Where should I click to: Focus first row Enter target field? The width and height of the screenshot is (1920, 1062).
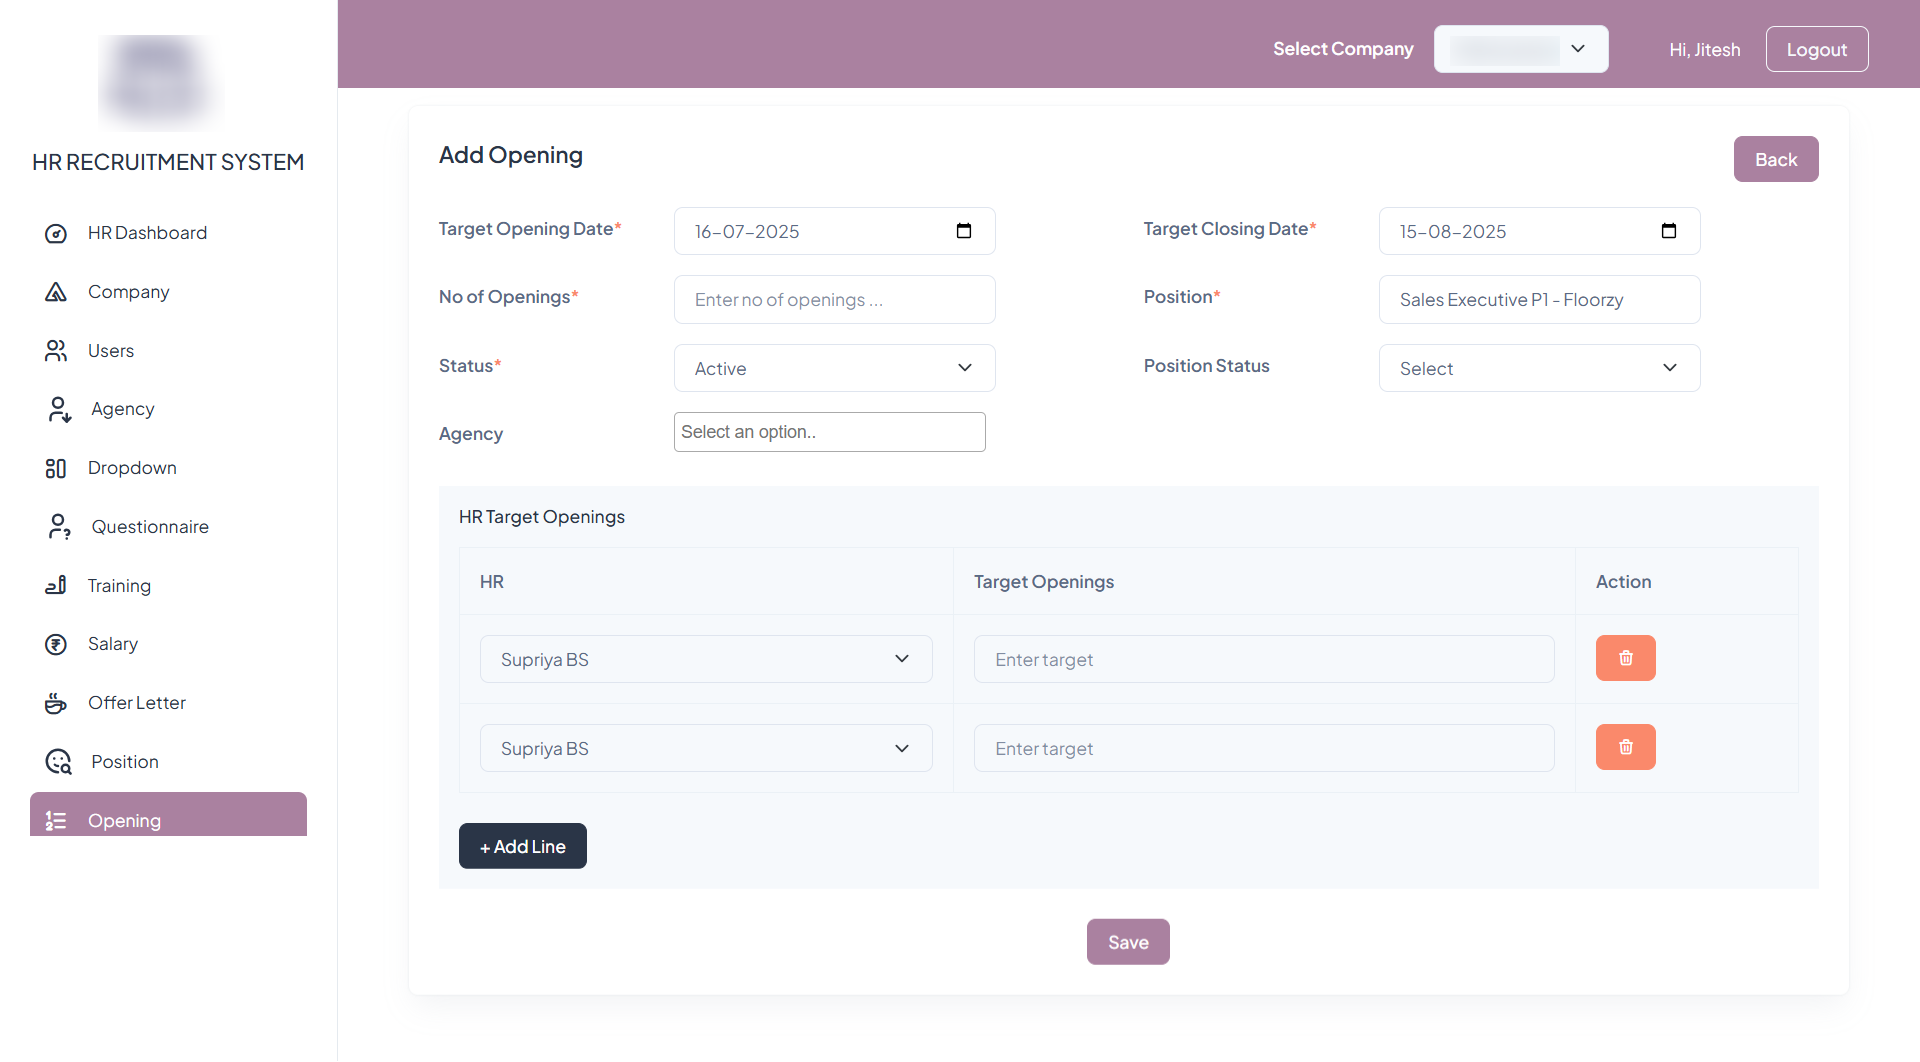pos(1264,659)
